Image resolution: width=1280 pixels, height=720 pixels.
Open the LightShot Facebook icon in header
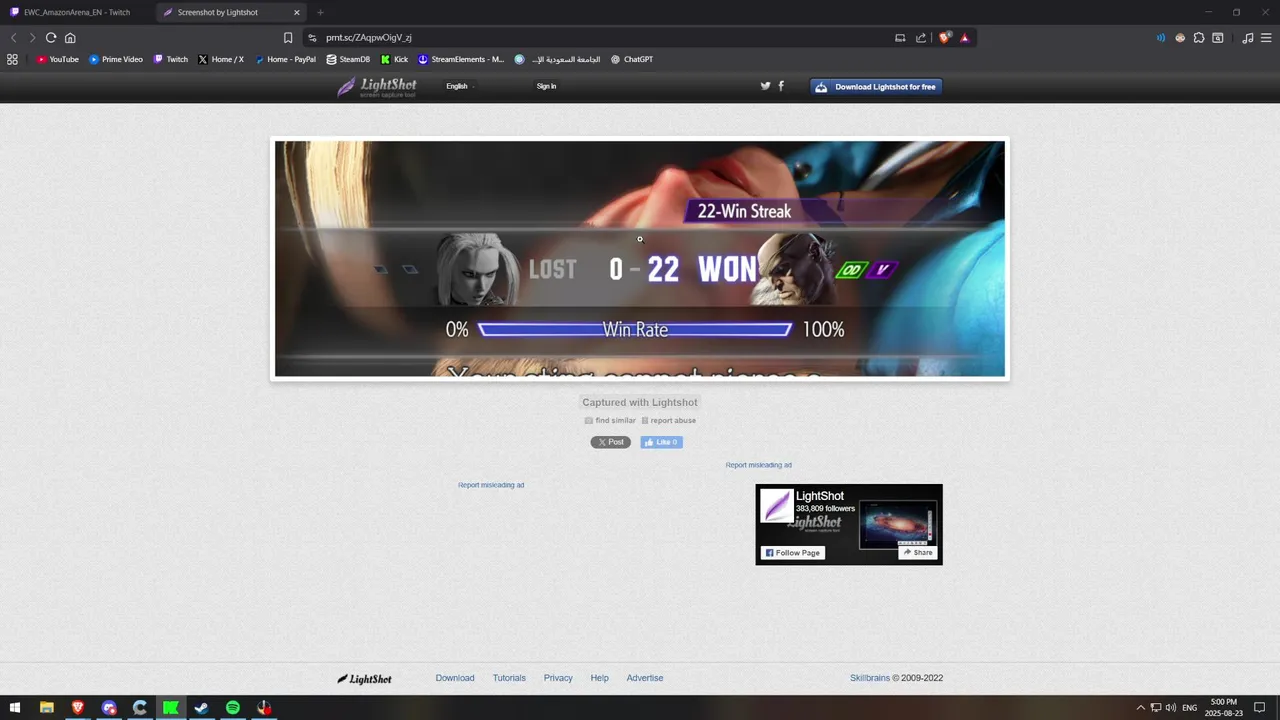781,86
